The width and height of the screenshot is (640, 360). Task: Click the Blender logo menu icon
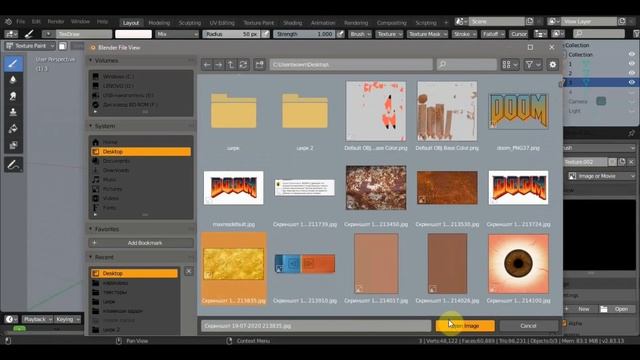tap(8, 22)
